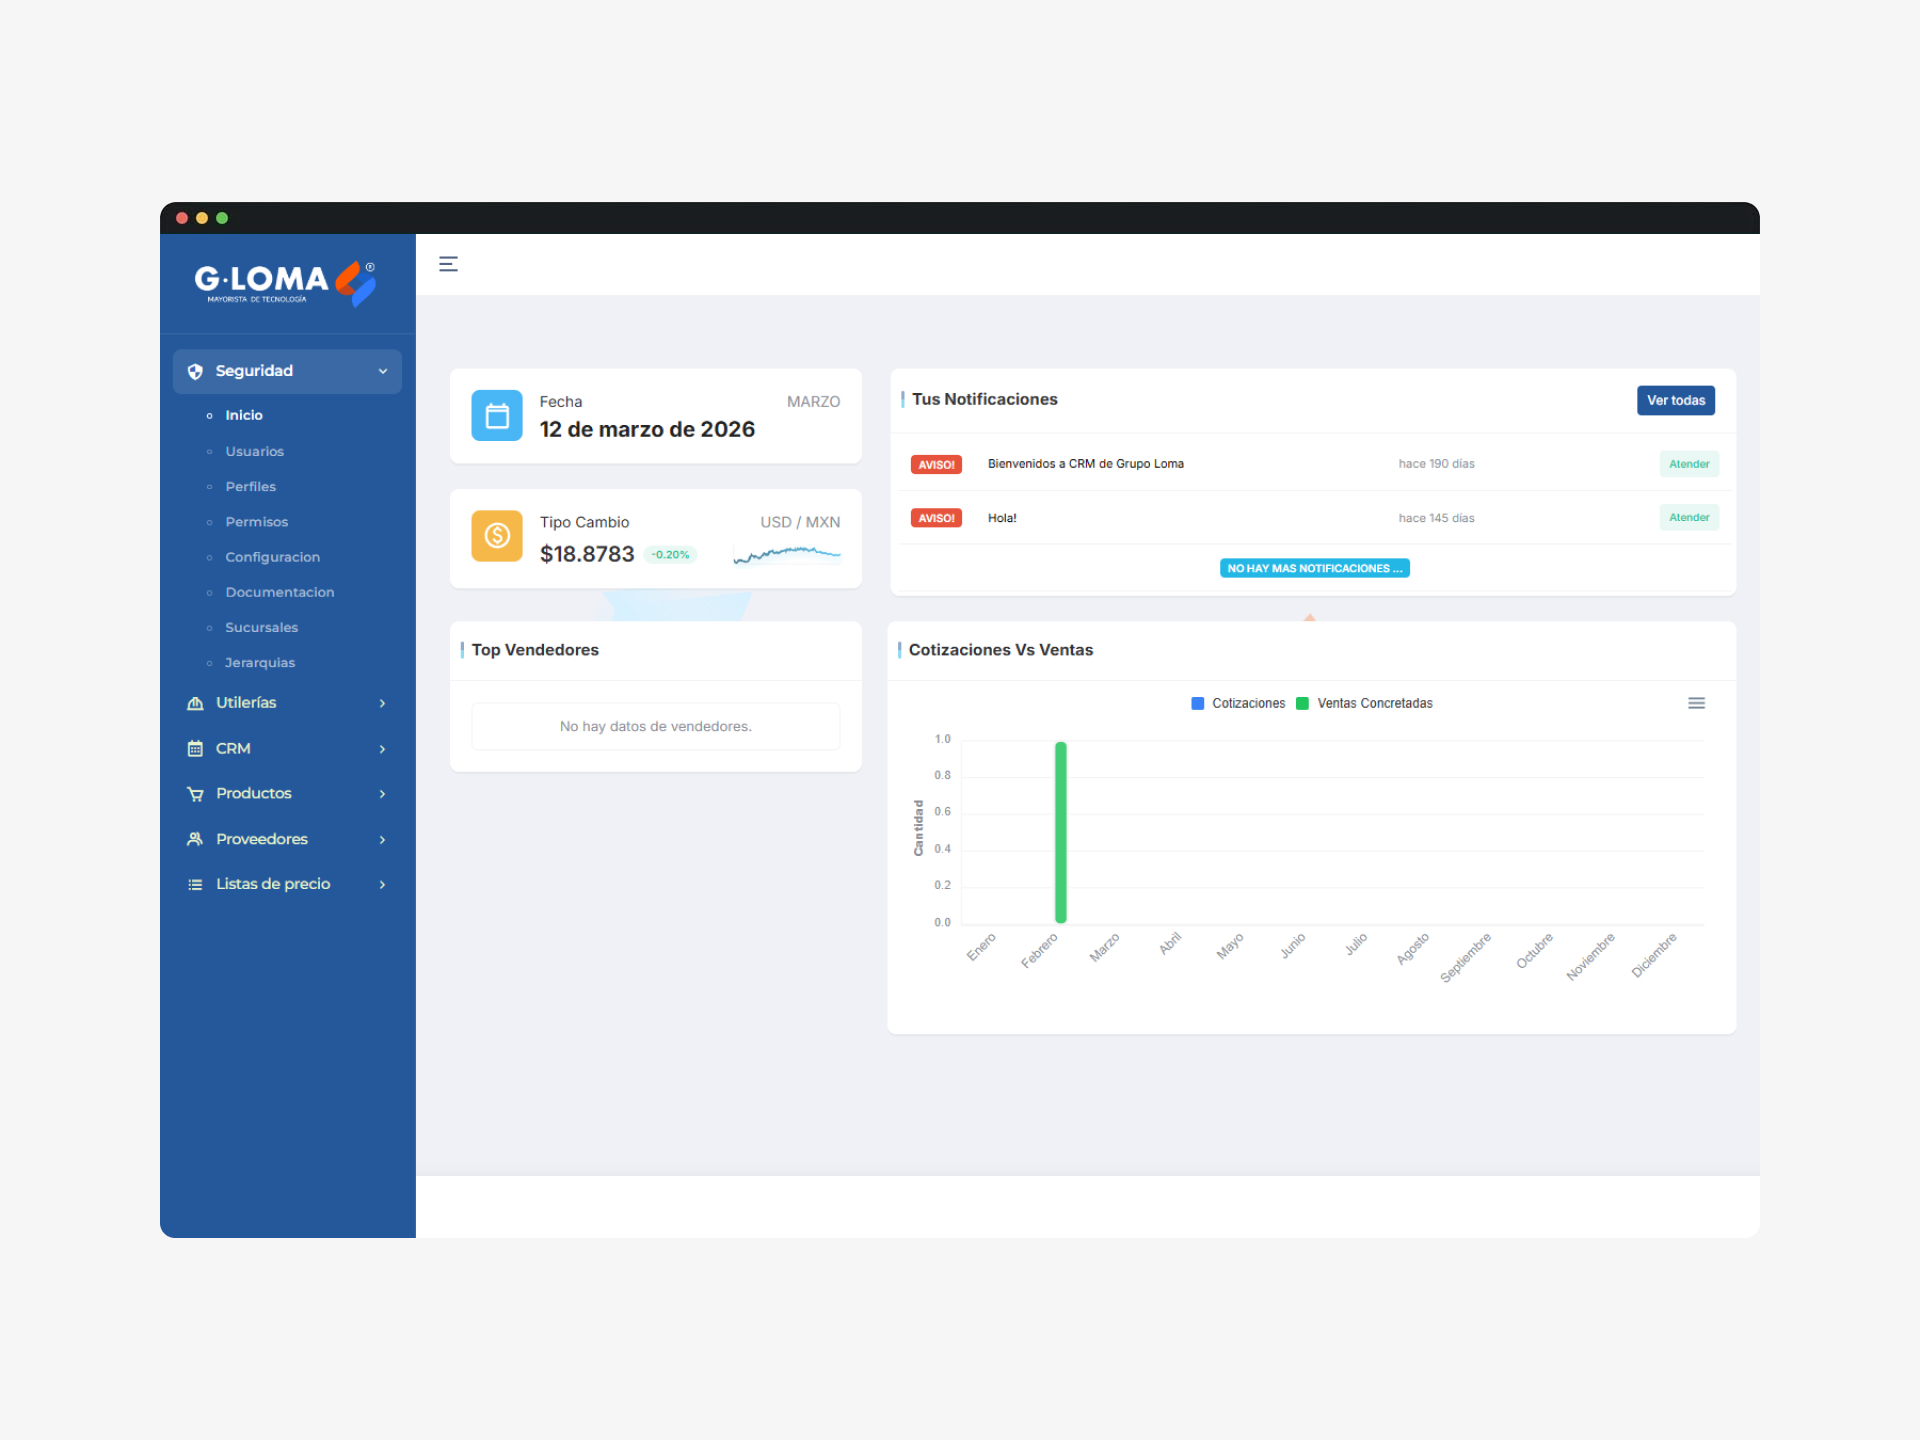This screenshot has height=1440, width=1920.
Task: Click the Productos cart icon
Action: coord(195,794)
